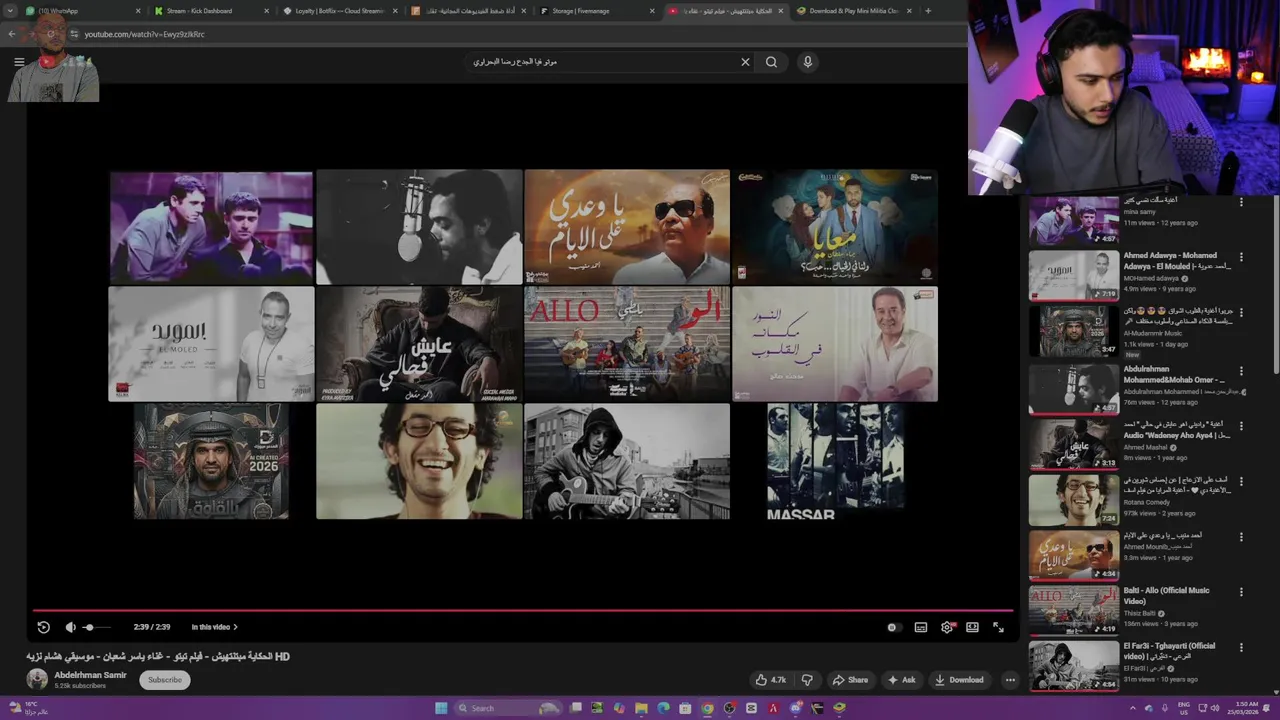Open a new browser tab
The image size is (1280, 720).
(x=928, y=11)
